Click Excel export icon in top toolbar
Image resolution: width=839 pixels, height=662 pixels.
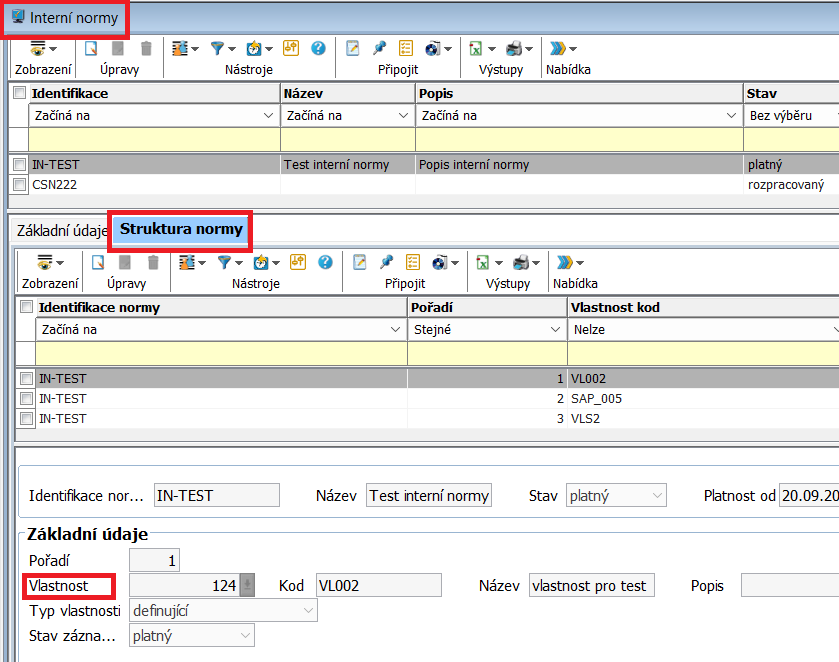point(477,48)
